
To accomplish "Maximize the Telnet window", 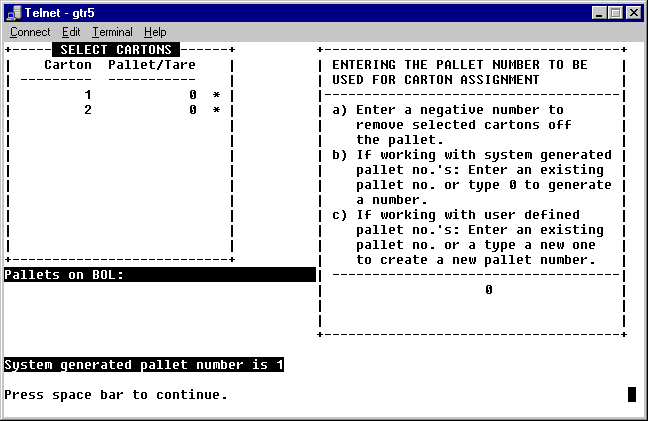I will pyautogui.click(x=616, y=13).
